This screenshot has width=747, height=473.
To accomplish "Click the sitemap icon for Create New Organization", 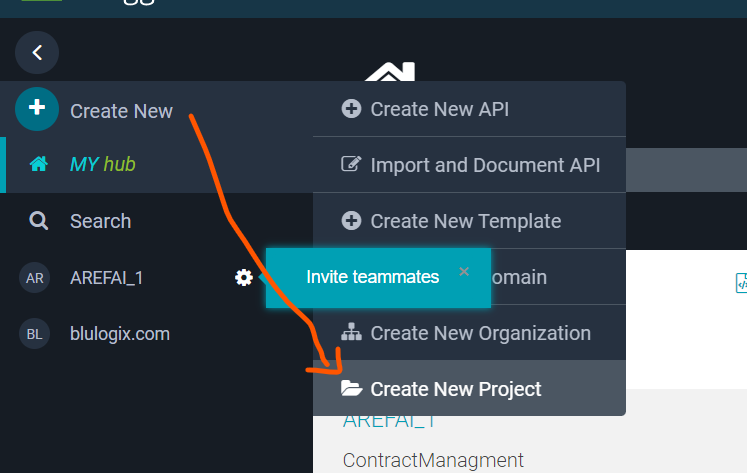I will [351, 333].
